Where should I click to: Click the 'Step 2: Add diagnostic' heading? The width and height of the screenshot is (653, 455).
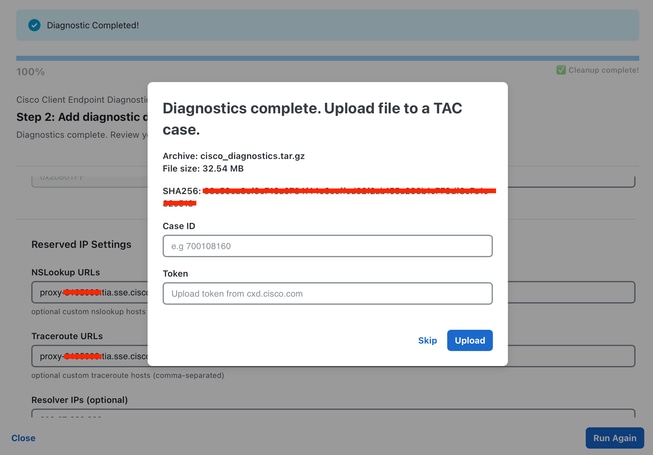[82, 117]
